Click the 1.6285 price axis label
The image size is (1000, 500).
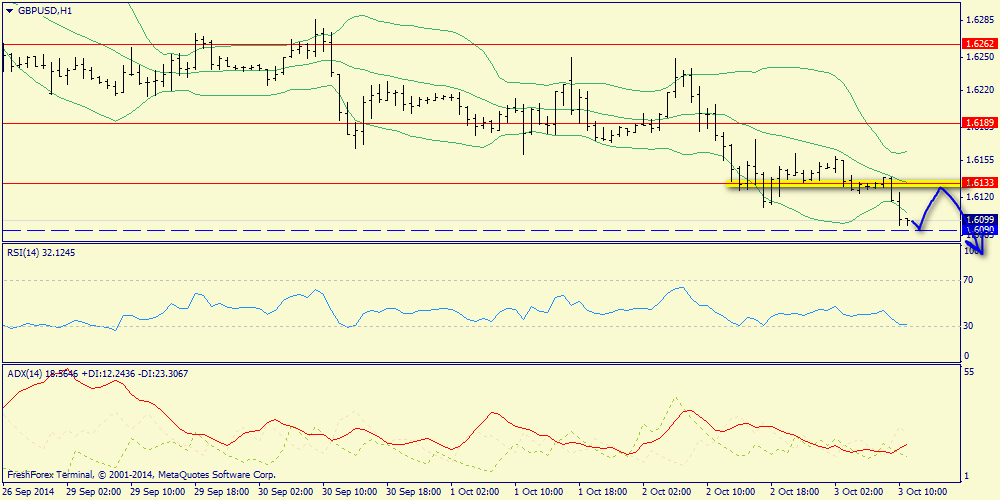tap(978, 20)
